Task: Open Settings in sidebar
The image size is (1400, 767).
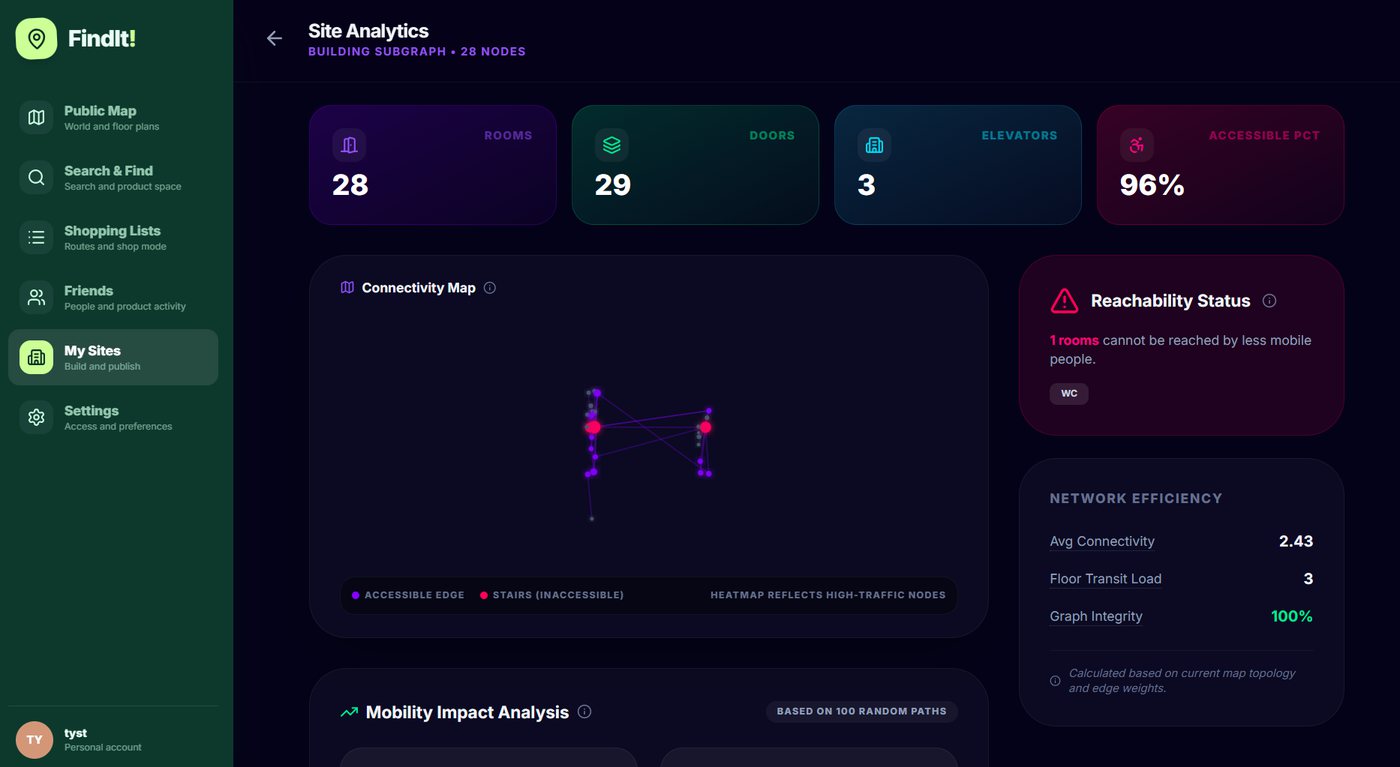Action: (x=113, y=417)
